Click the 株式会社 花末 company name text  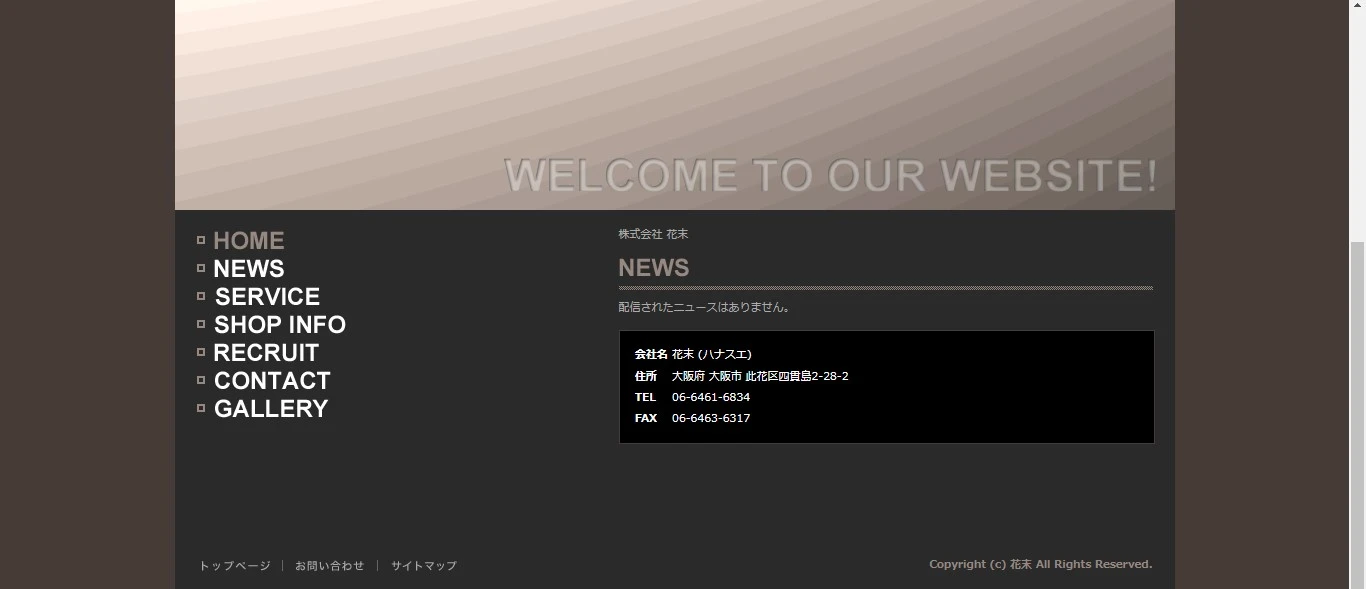click(x=653, y=234)
